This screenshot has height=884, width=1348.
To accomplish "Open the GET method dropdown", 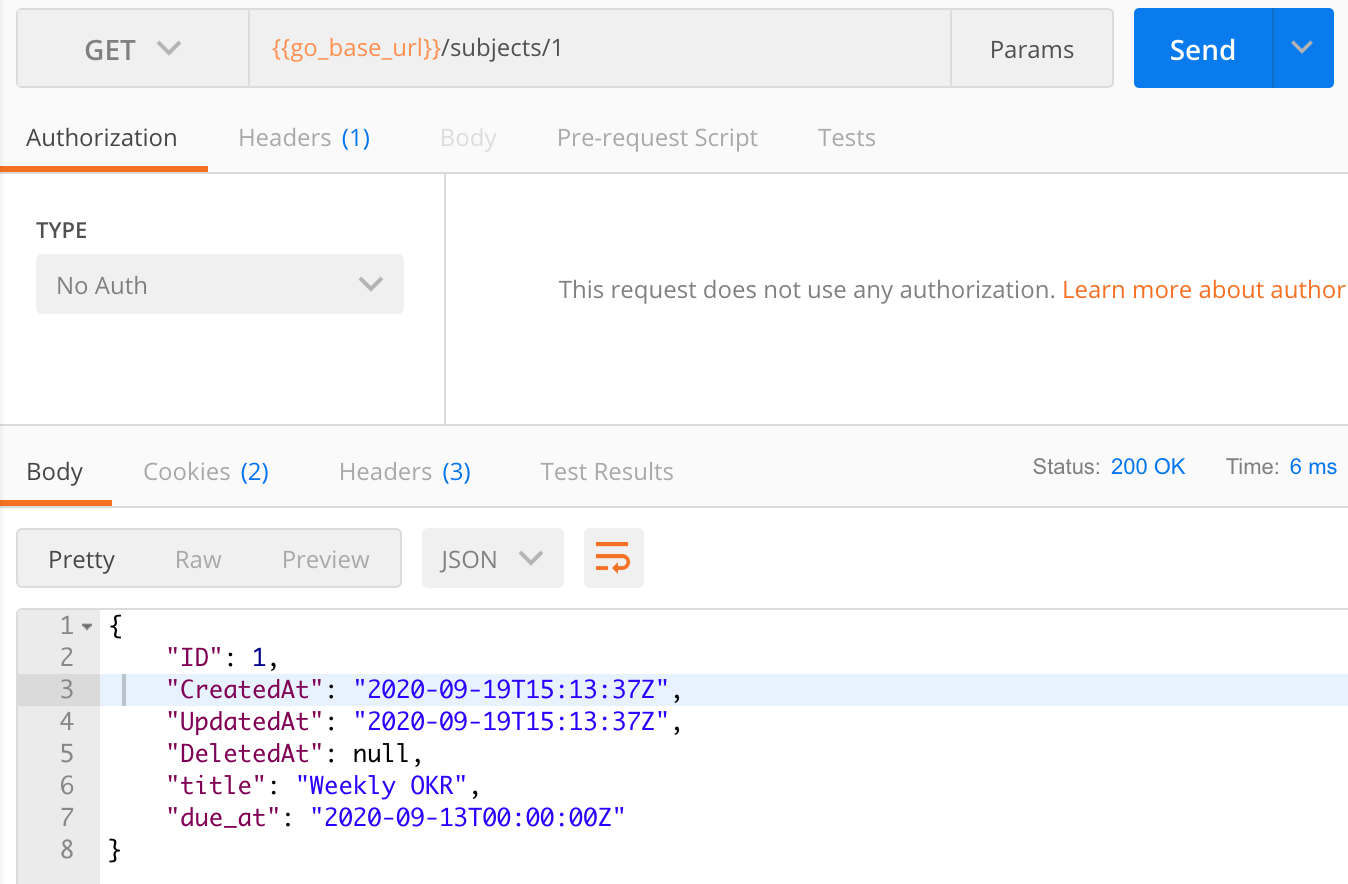I will point(133,49).
